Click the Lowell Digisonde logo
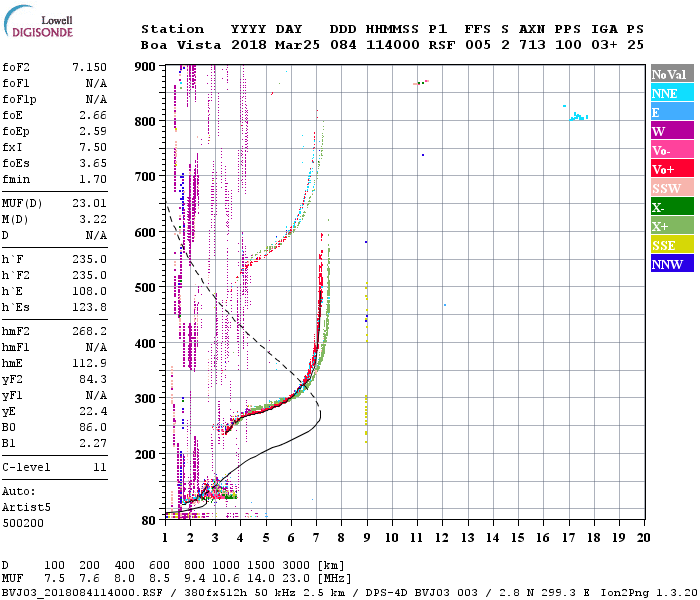Screen dimensions: 700x600 38,21
